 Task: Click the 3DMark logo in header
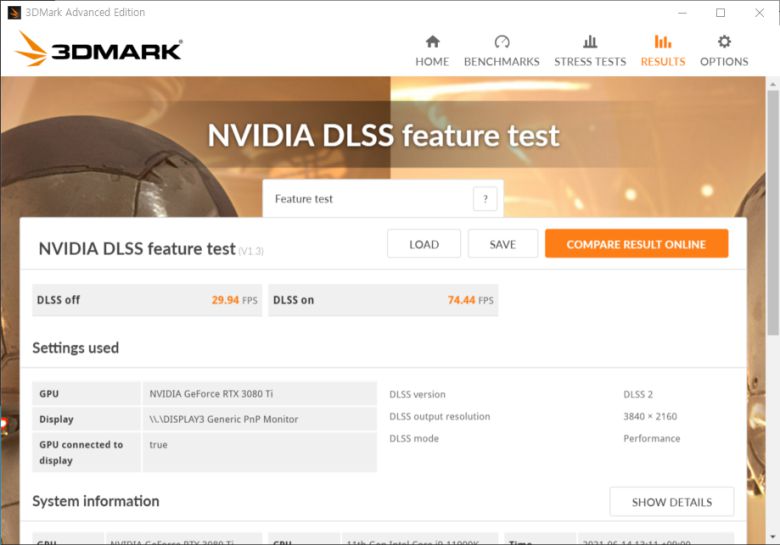click(98, 49)
